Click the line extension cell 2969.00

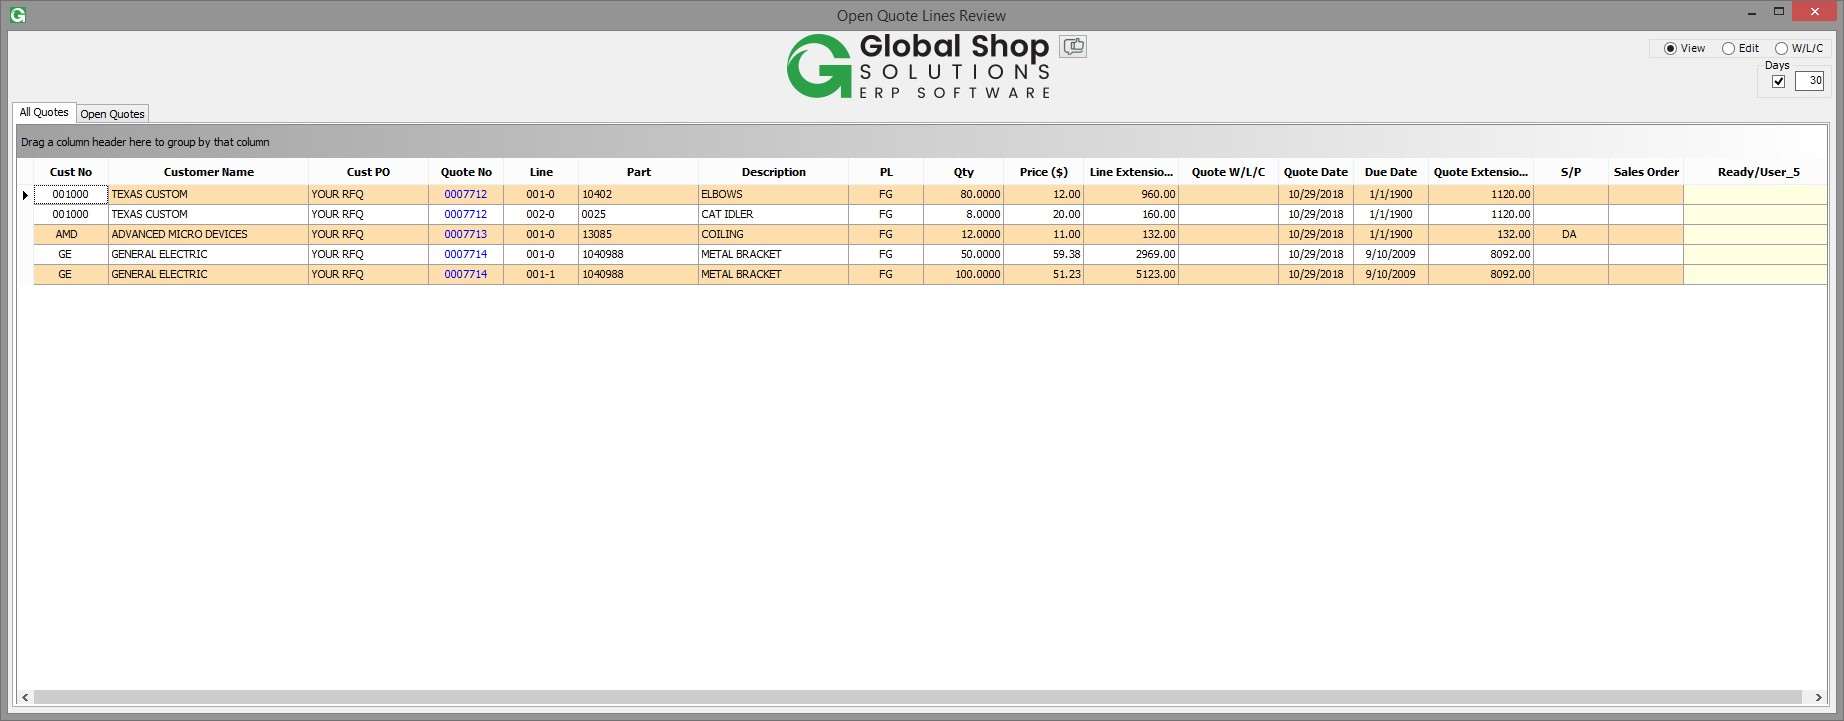[x=1131, y=254]
